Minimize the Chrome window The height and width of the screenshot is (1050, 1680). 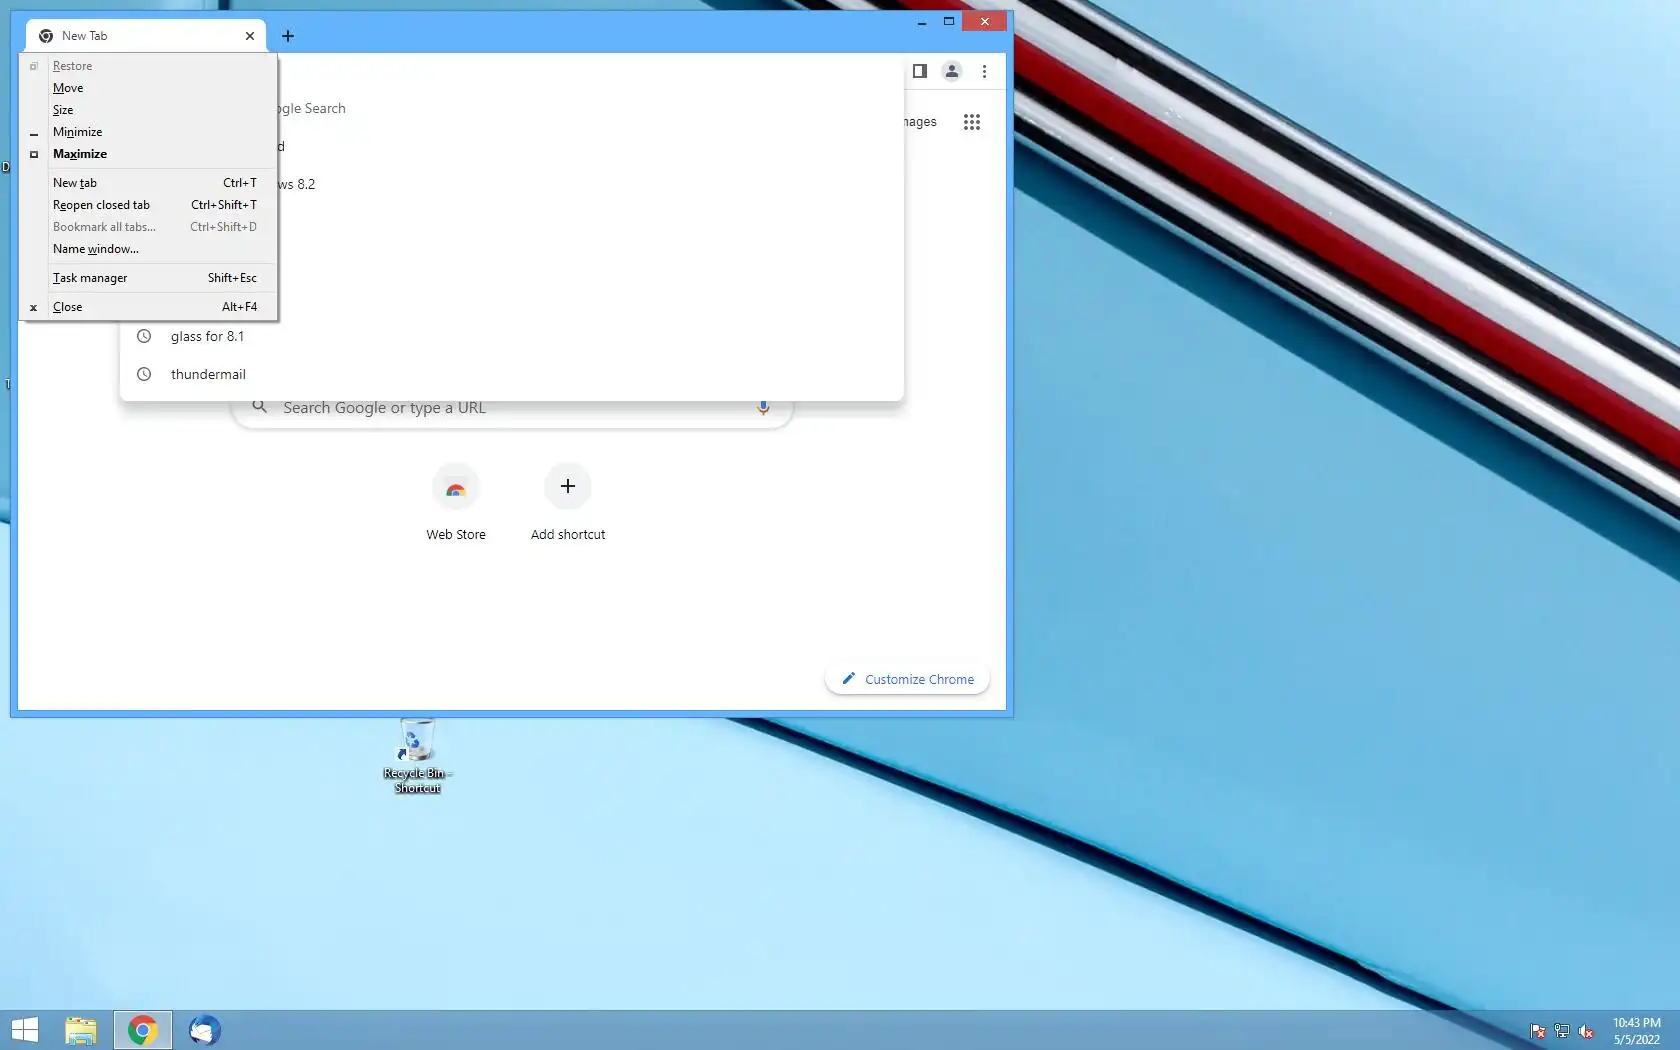pyautogui.click(x=922, y=21)
